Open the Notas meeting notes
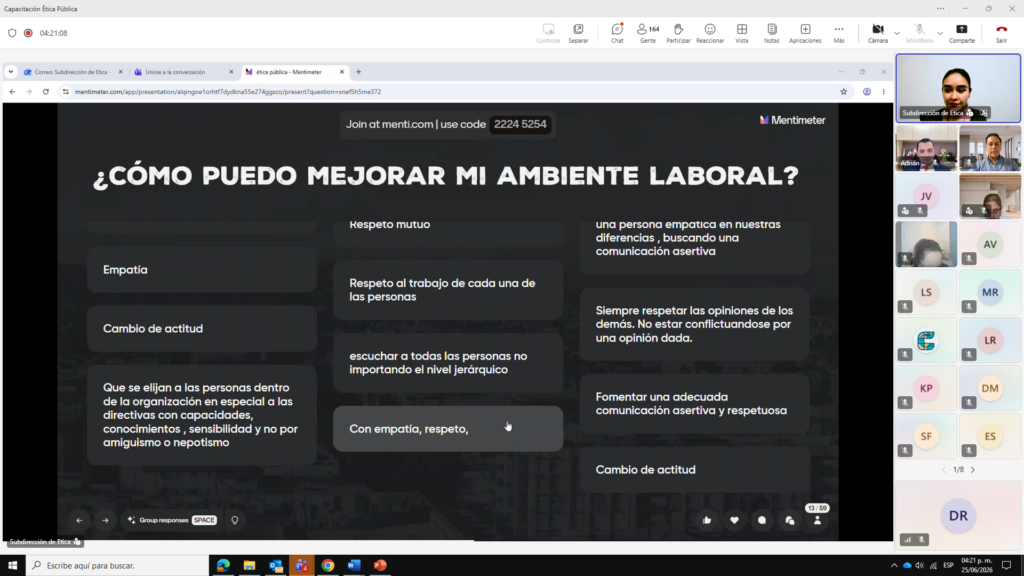The image size is (1024, 576). pyautogui.click(x=771, y=33)
